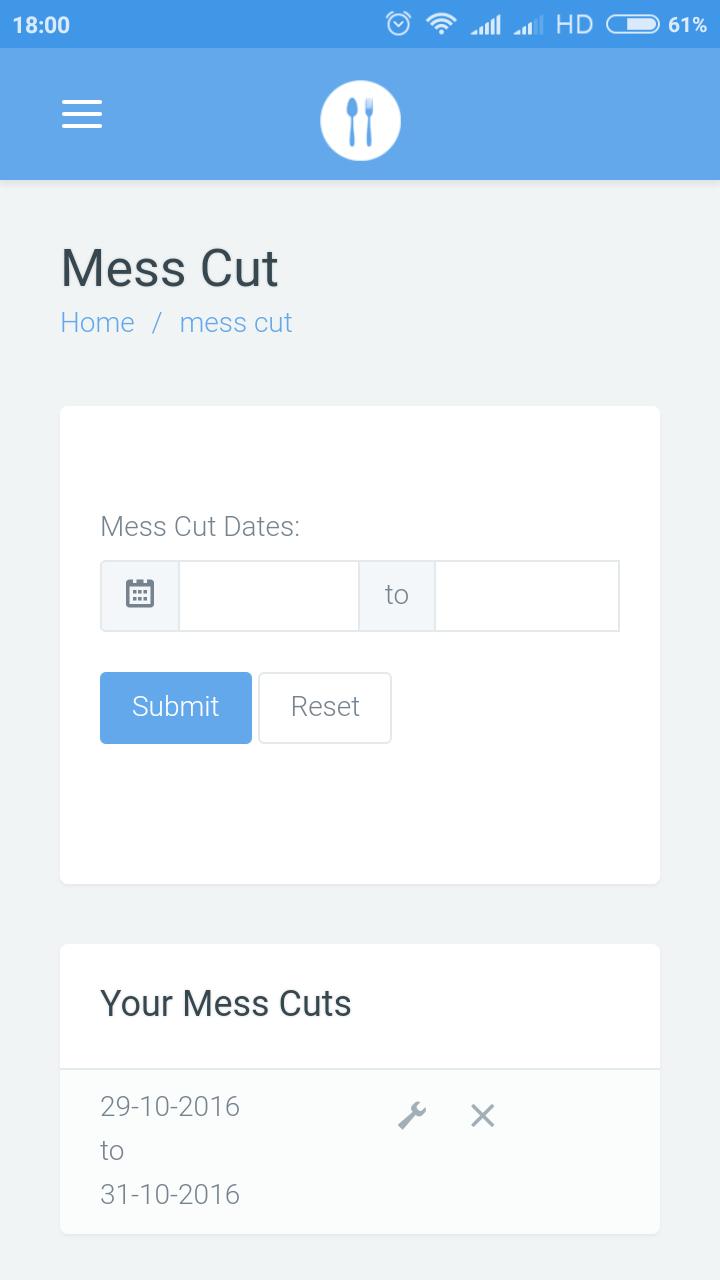Screen dimensions: 720x1280
Task: Focus the start date input field
Action: 269,595
